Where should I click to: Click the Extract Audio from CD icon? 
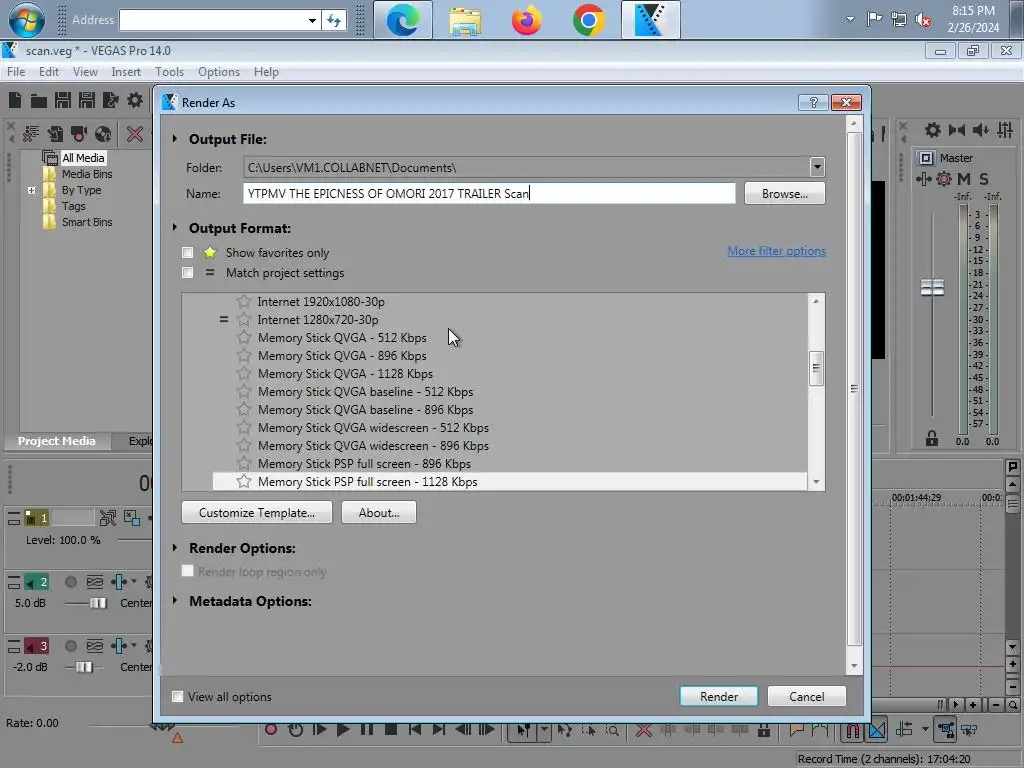(x=103, y=134)
